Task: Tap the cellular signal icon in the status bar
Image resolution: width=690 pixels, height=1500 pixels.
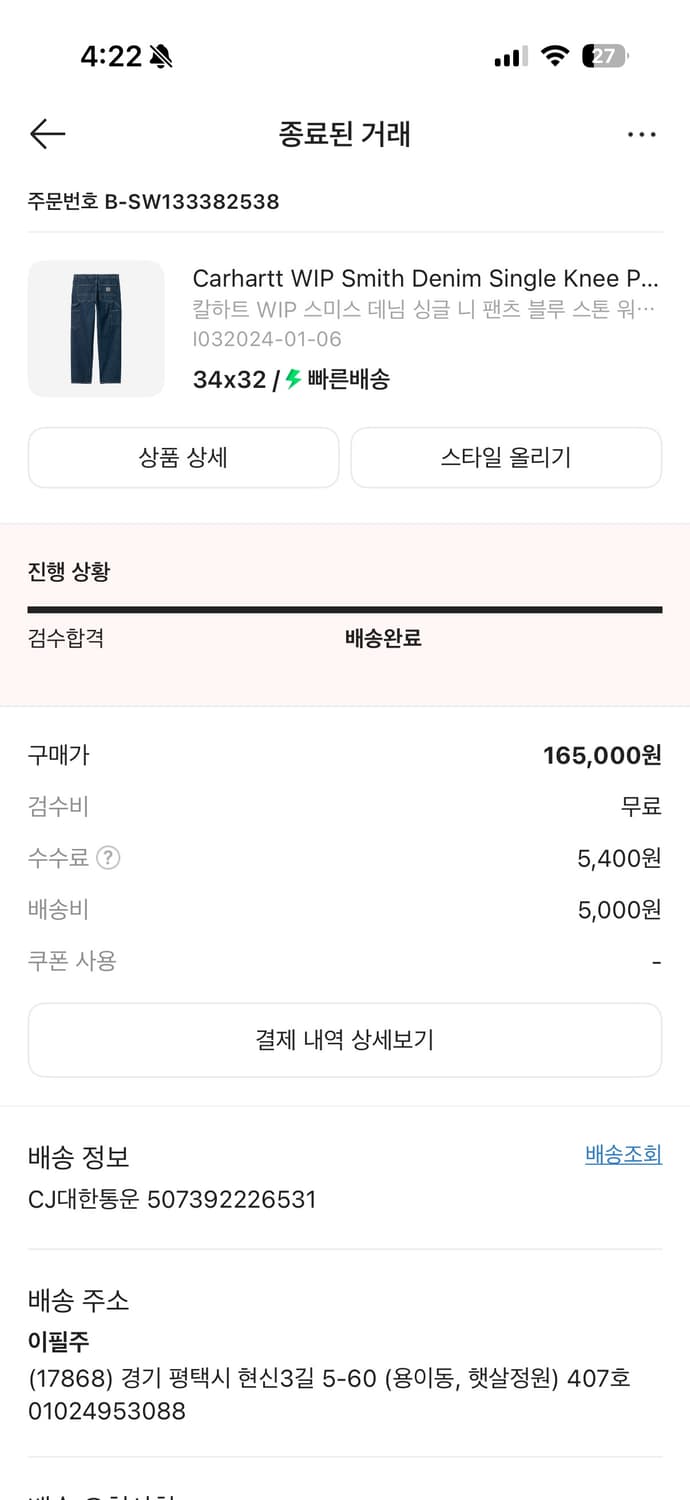Action: click(x=508, y=57)
